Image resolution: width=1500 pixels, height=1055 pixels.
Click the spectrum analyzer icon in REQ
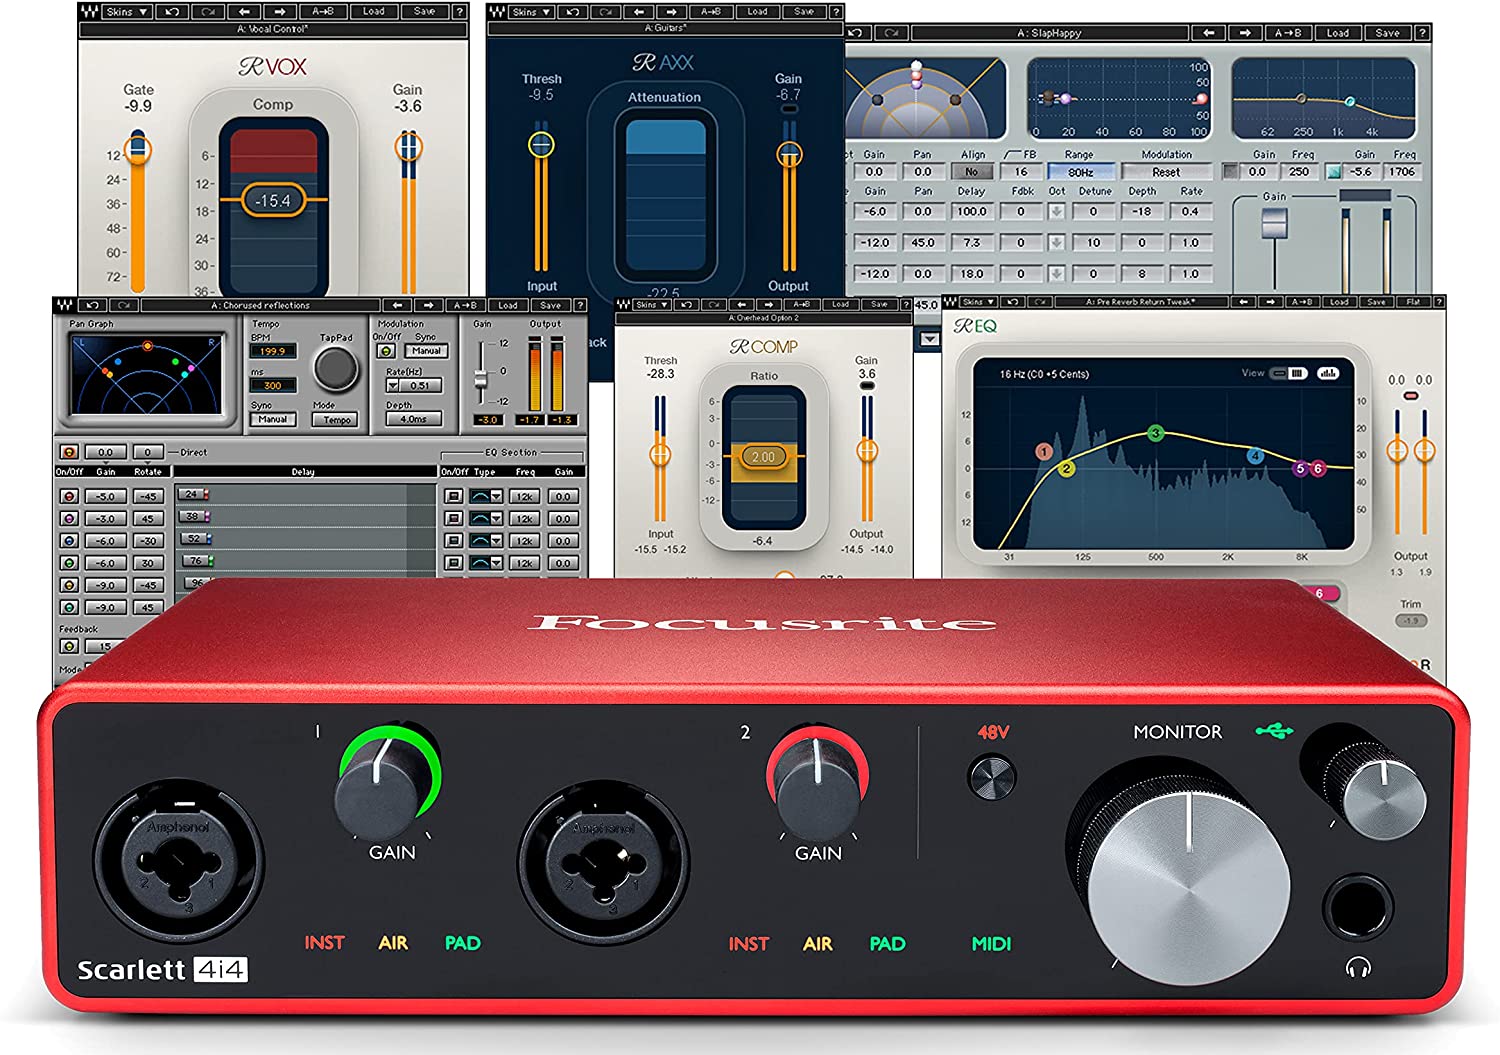(x=1328, y=373)
